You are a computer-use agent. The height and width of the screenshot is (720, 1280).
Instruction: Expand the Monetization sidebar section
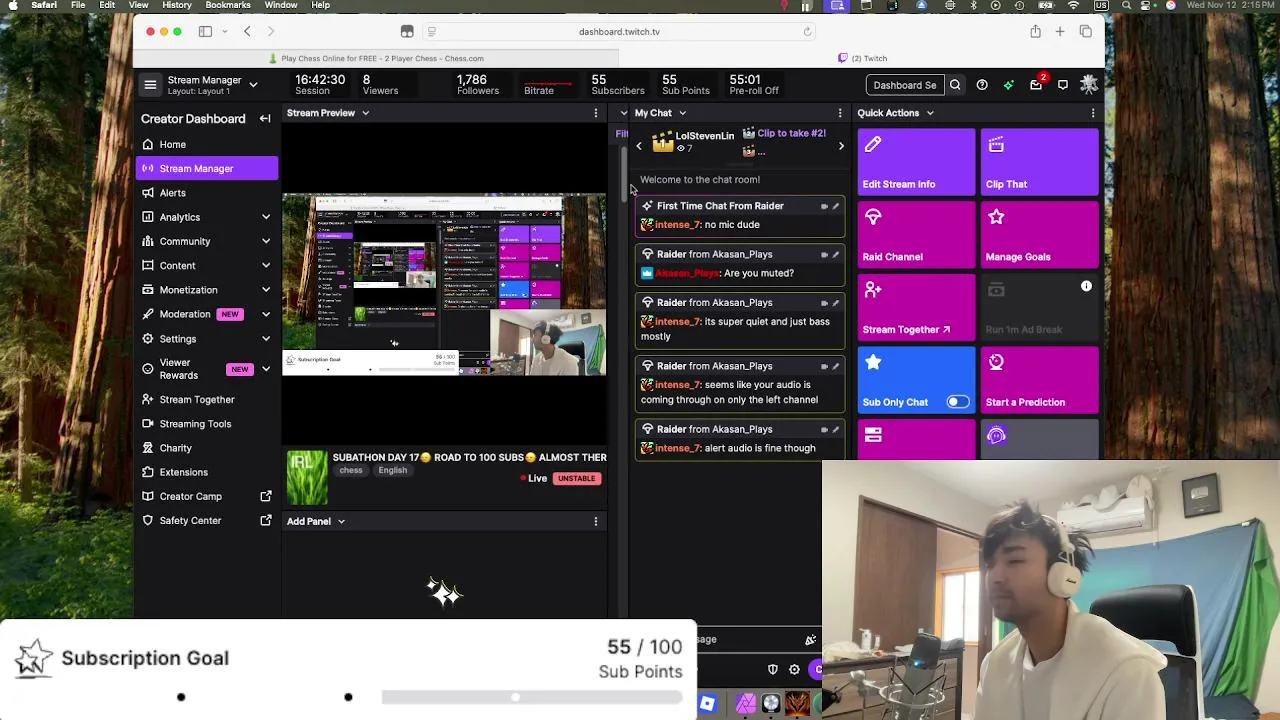266,290
